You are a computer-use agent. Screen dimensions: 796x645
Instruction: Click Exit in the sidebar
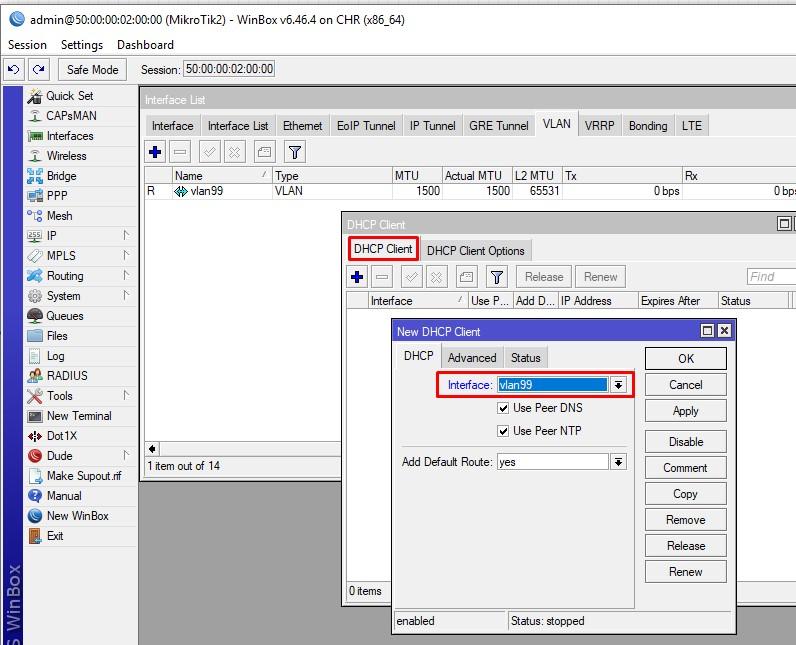(55, 536)
